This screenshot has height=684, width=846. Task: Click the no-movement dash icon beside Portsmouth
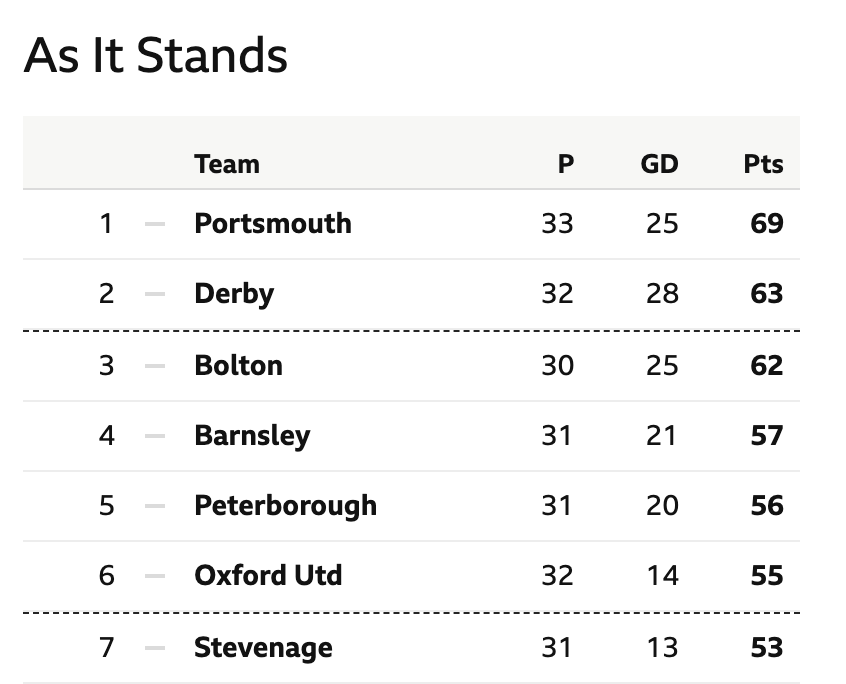pyautogui.click(x=155, y=224)
